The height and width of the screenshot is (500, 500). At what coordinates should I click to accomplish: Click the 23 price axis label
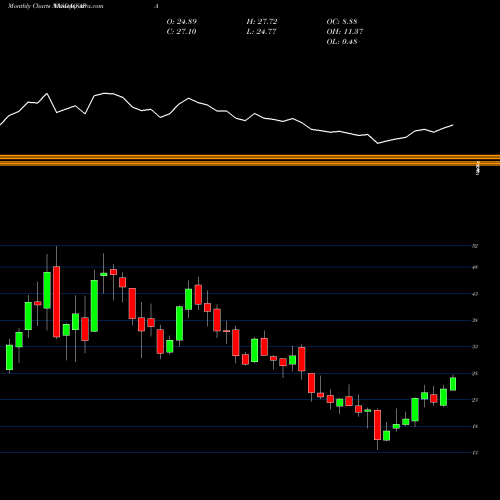[475, 400]
